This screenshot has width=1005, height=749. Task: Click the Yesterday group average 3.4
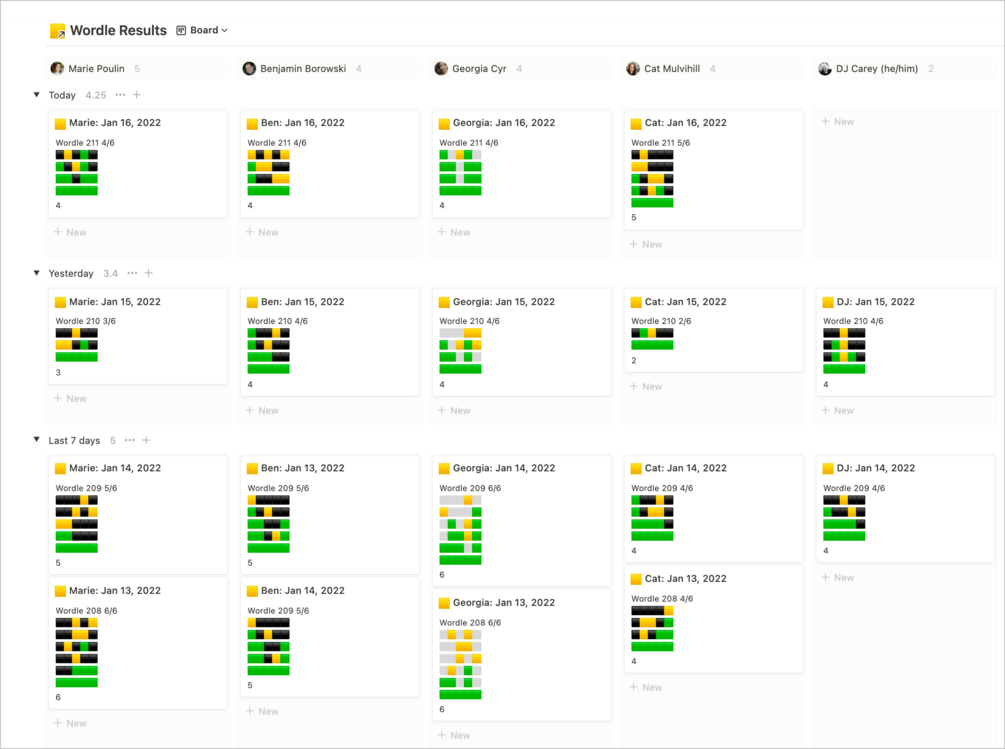110,273
